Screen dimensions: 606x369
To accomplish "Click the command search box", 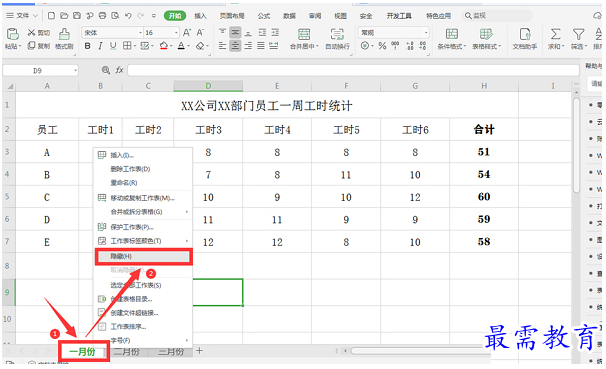I will pyautogui.click(x=497, y=15).
